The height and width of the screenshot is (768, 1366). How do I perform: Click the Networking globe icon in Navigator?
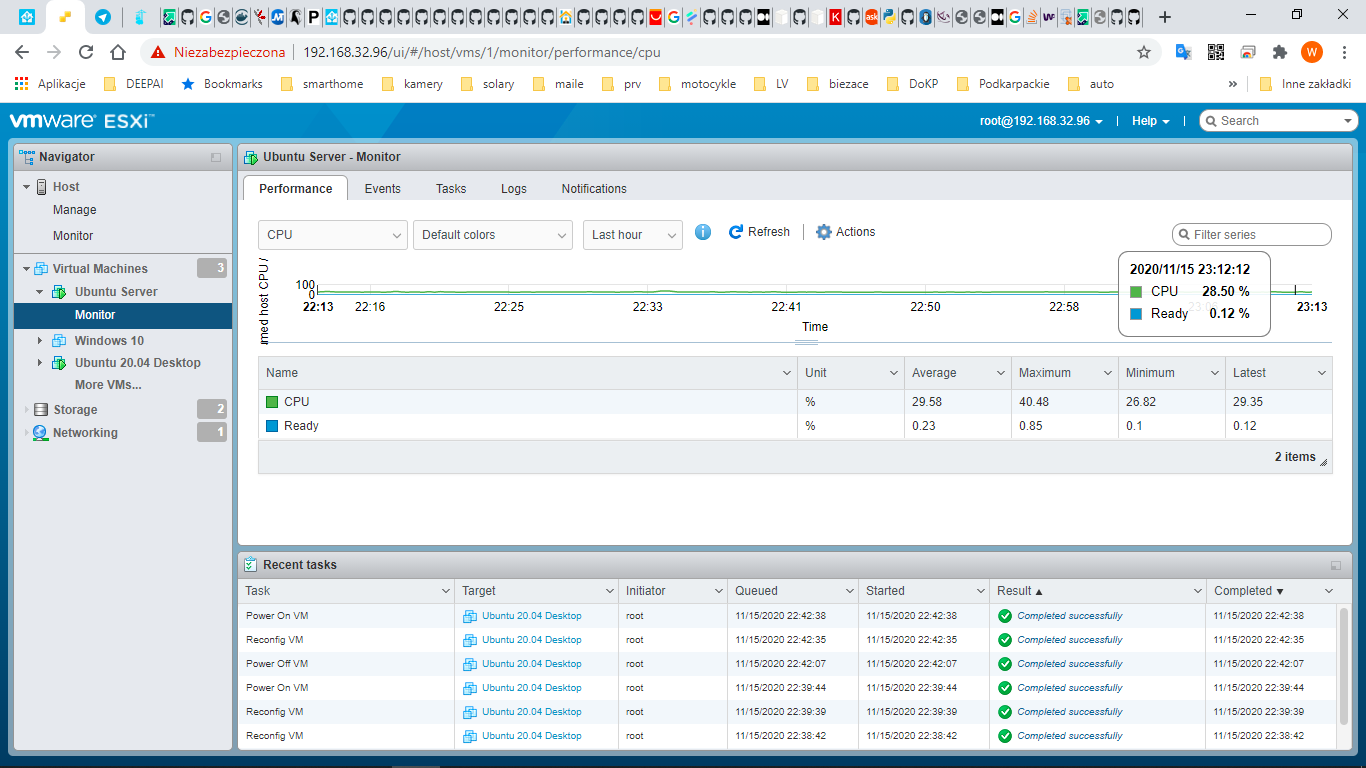pyautogui.click(x=40, y=433)
